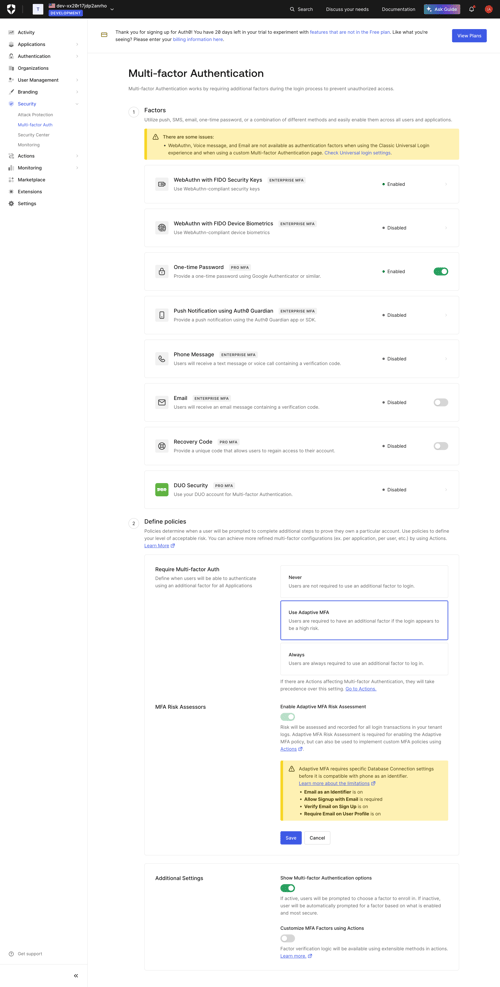Click the Ask Guide button
This screenshot has height=987, width=500.
pyautogui.click(x=441, y=9)
